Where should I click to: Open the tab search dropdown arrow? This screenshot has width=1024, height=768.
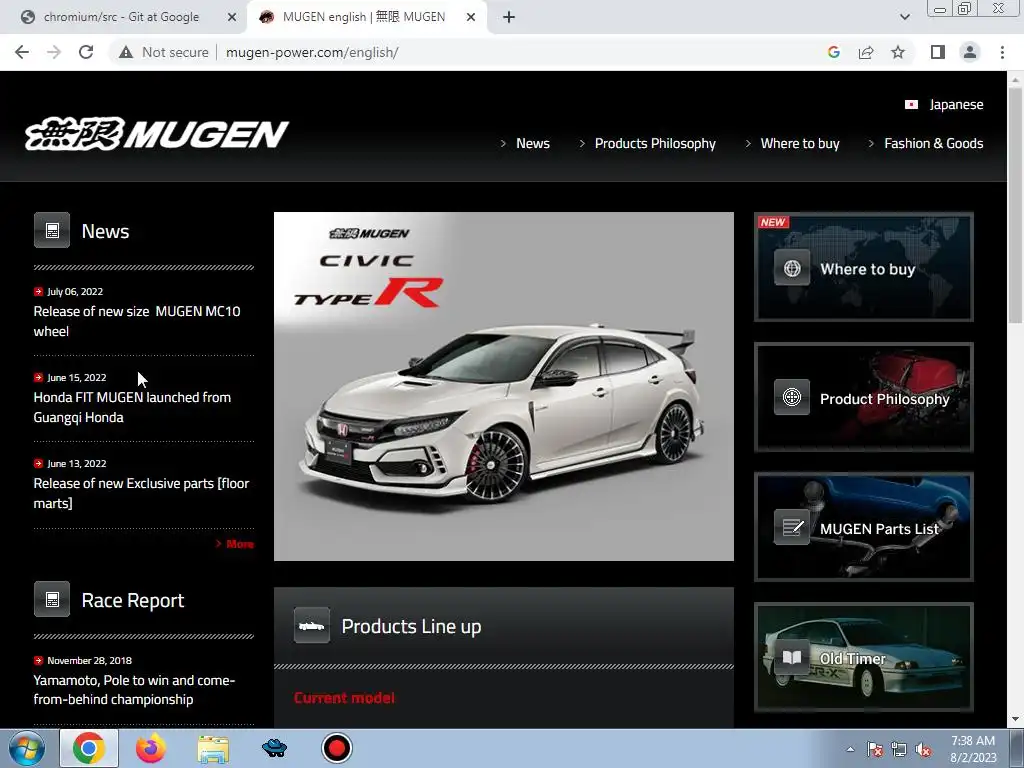[x=904, y=17]
